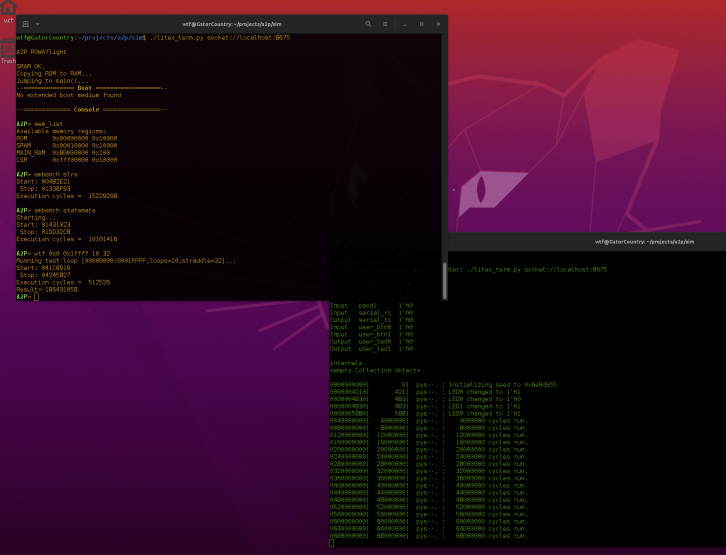
Task: Click the 'membench statemate' command line
Action: 64,210
